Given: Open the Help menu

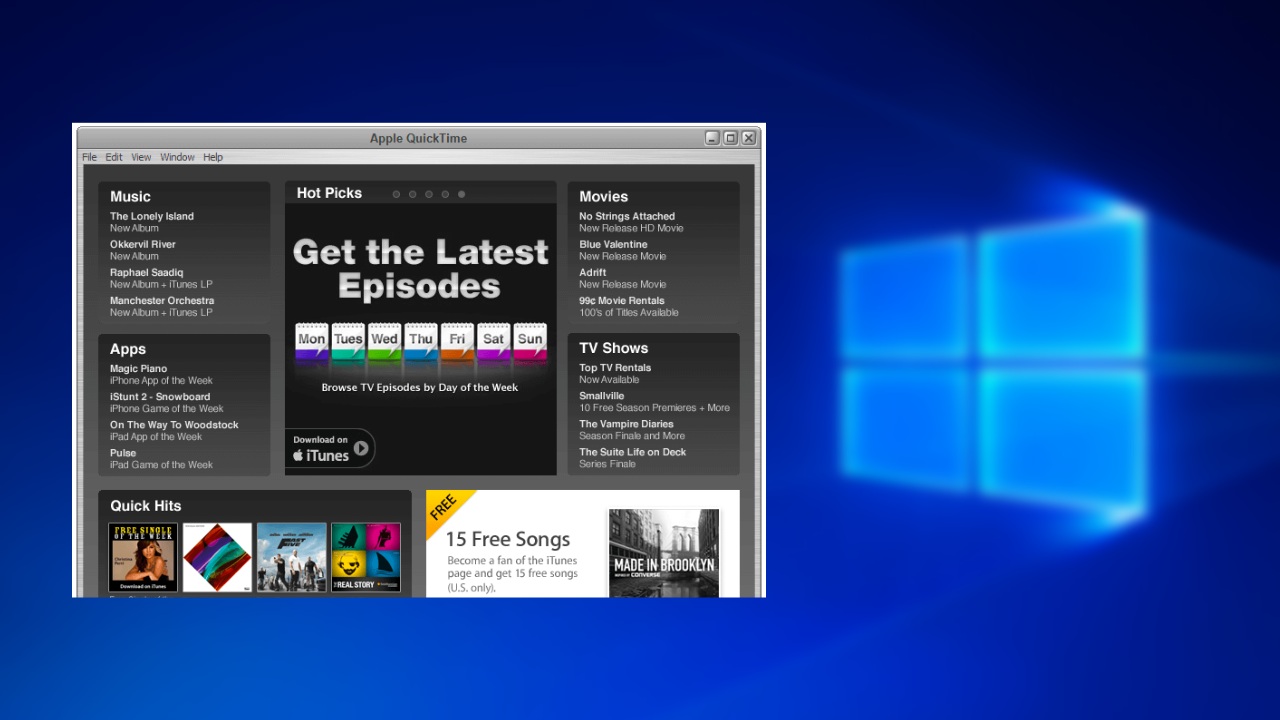Looking at the screenshot, I should 213,157.
